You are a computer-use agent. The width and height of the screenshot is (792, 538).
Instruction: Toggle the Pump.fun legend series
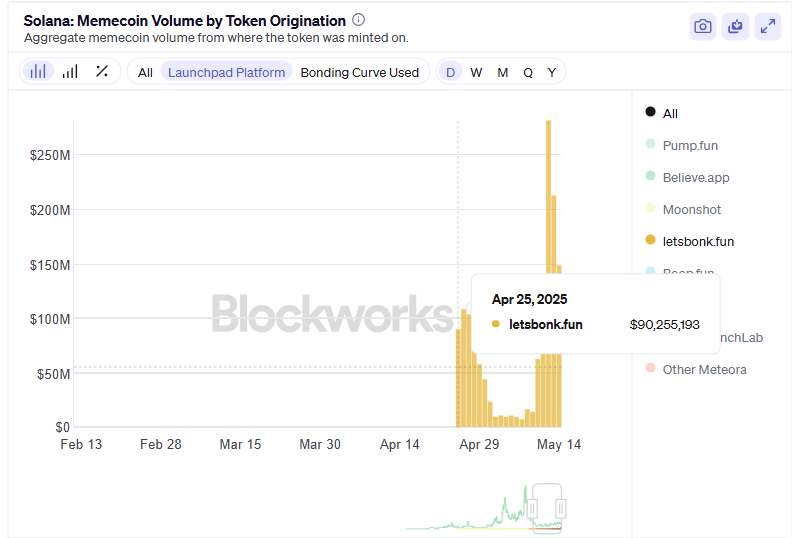coord(689,146)
